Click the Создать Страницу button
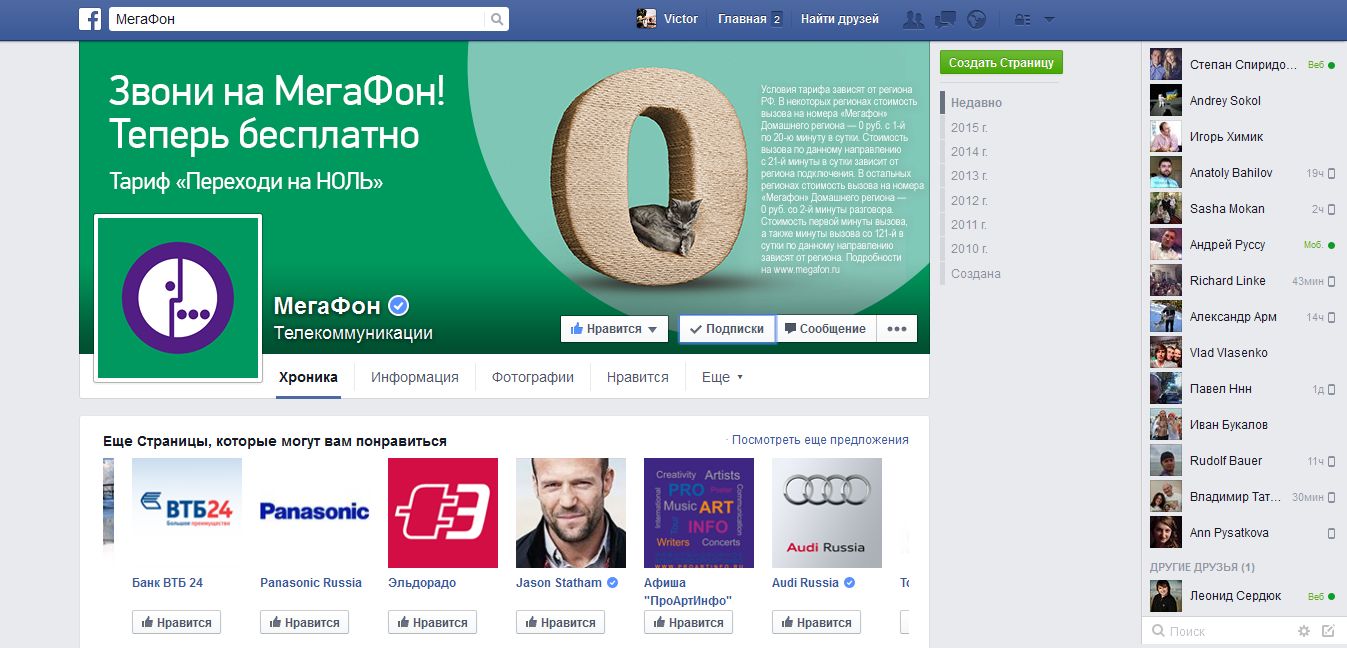This screenshot has height=648, width=1347. pos(1001,62)
